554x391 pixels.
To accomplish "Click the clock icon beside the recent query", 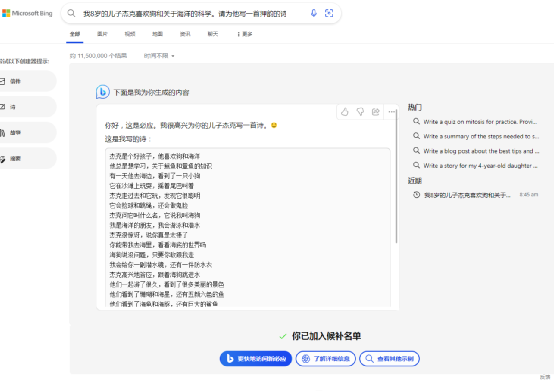I will coord(417,195).
